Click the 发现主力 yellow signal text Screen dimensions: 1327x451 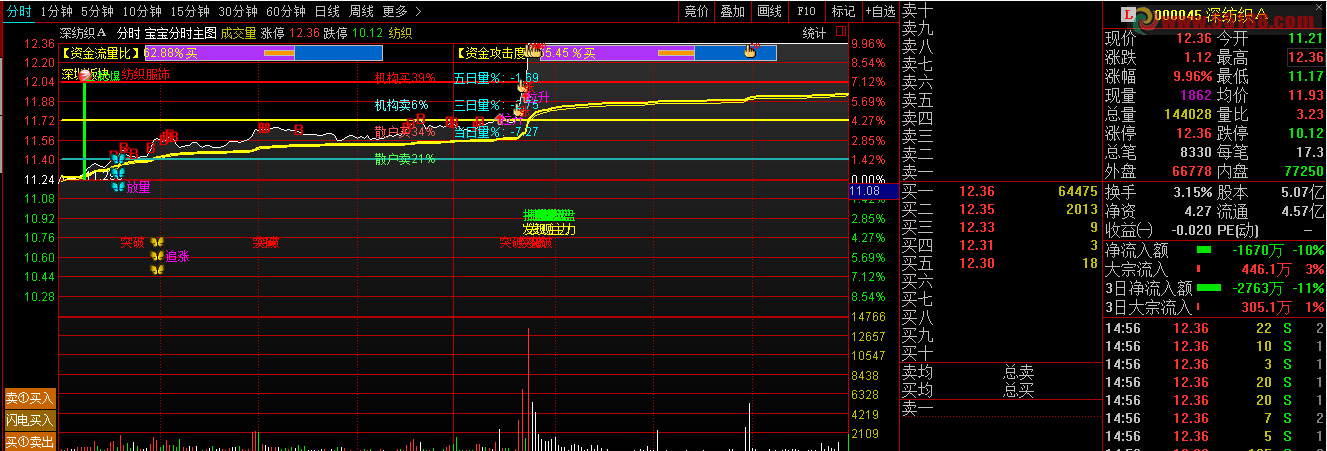point(549,229)
